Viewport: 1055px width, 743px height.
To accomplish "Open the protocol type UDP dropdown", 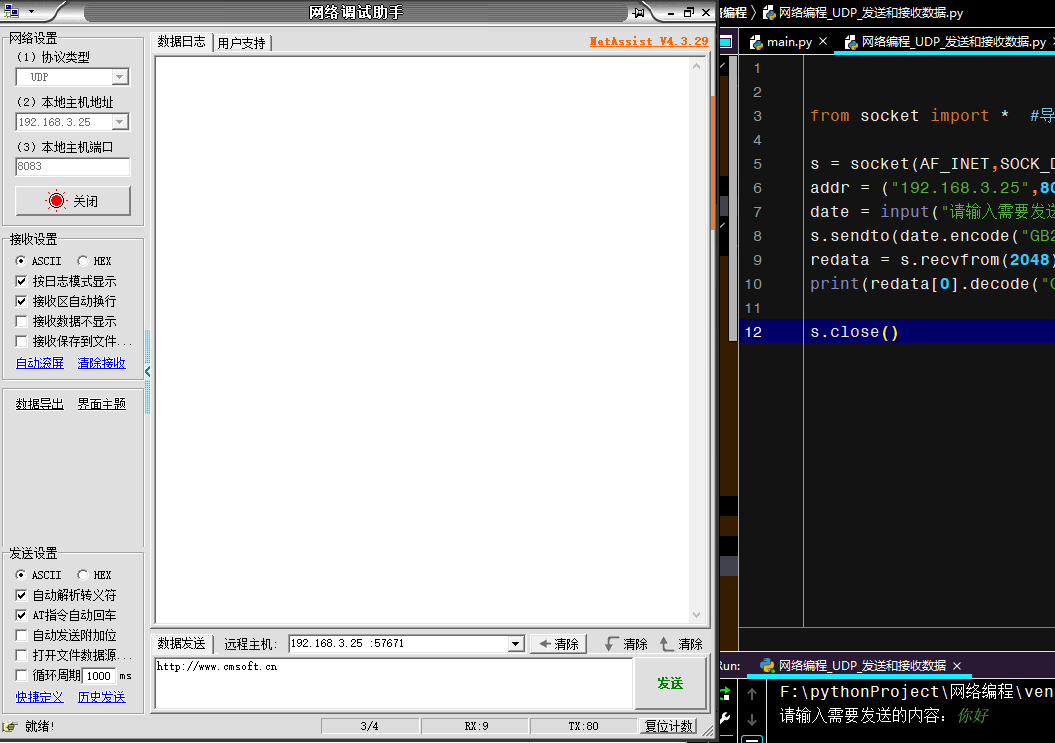I will pyautogui.click(x=120, y=77).
